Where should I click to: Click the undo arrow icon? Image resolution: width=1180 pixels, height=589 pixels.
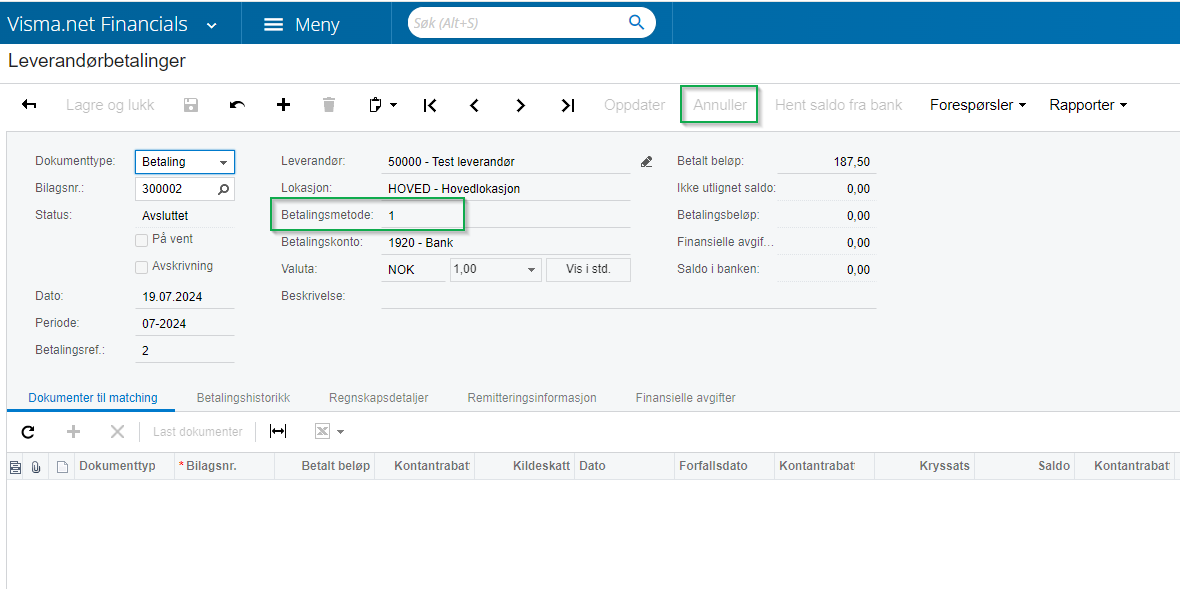[237, 105]
